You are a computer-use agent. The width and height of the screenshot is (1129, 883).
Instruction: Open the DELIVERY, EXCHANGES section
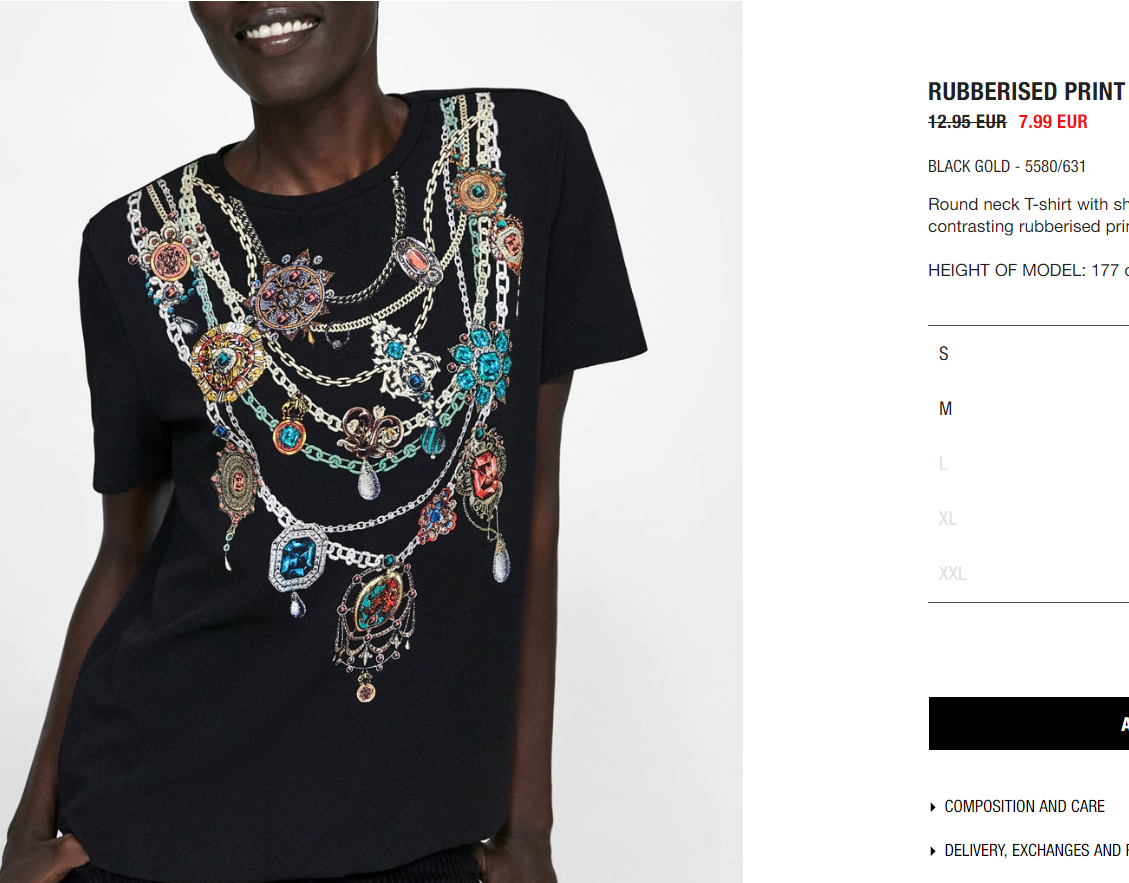[x=1036, y=851]
